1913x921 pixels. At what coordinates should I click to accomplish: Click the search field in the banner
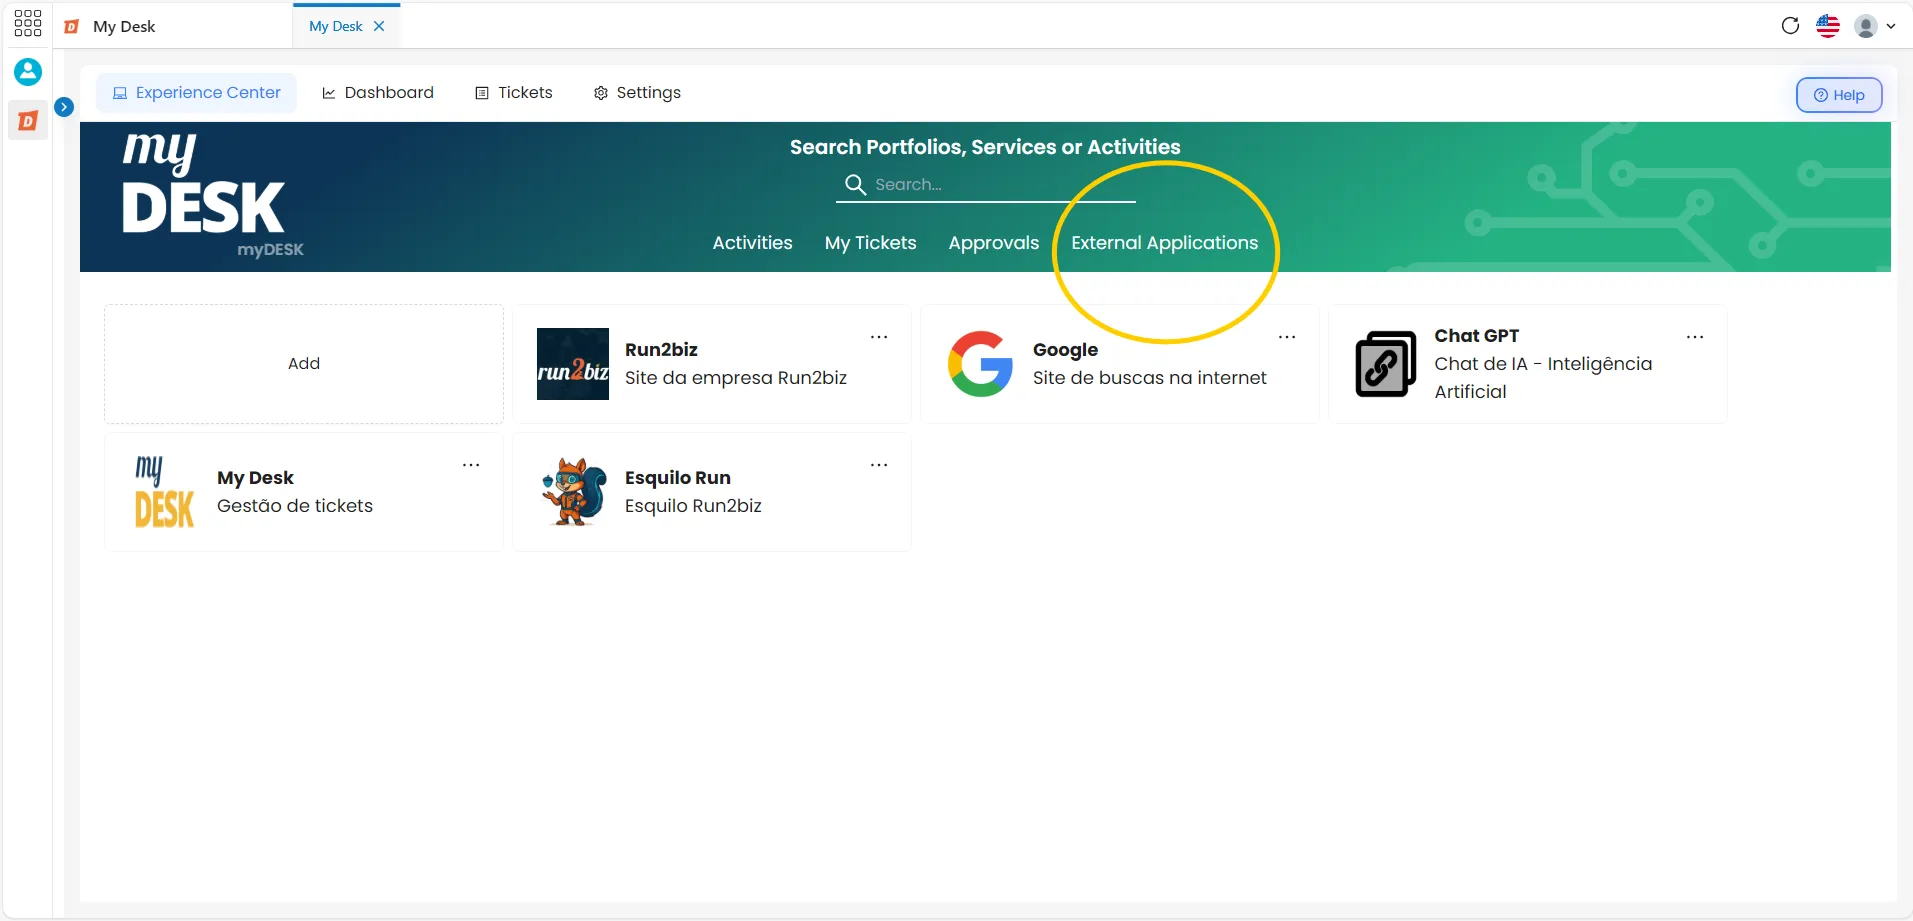tap(986, 185)
